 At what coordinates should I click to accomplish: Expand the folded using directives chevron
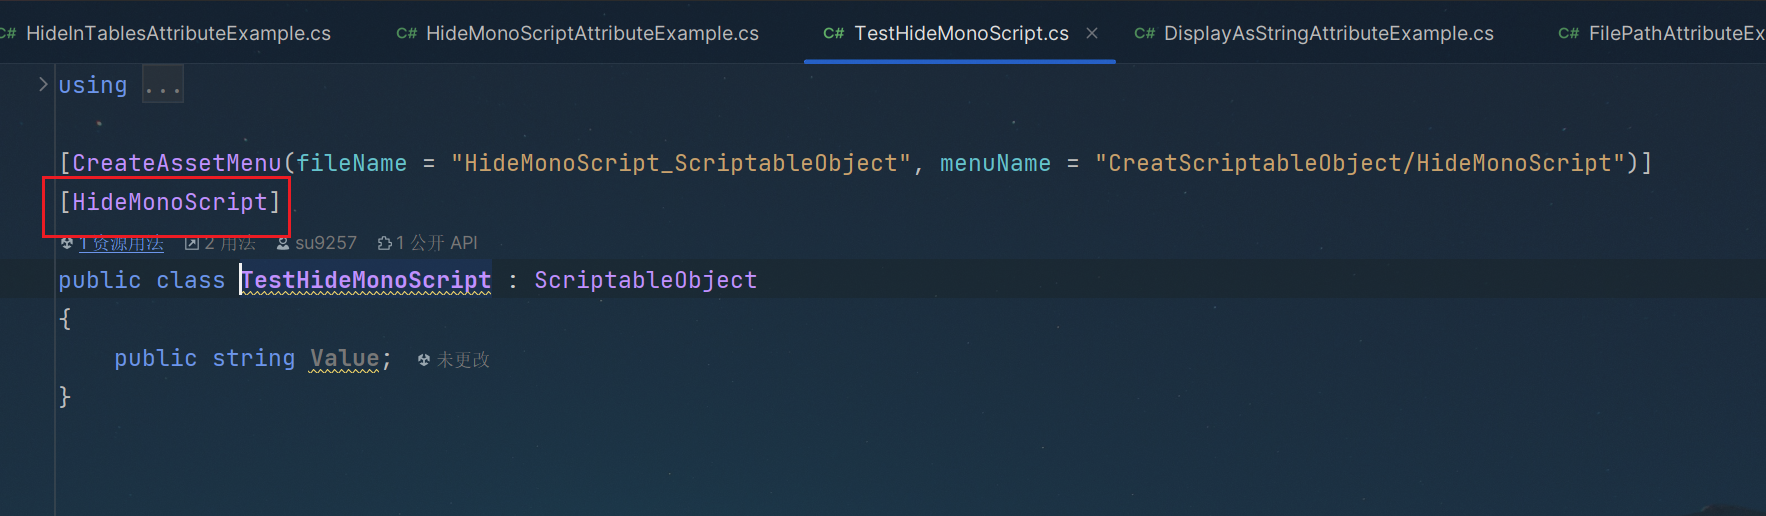43,85
